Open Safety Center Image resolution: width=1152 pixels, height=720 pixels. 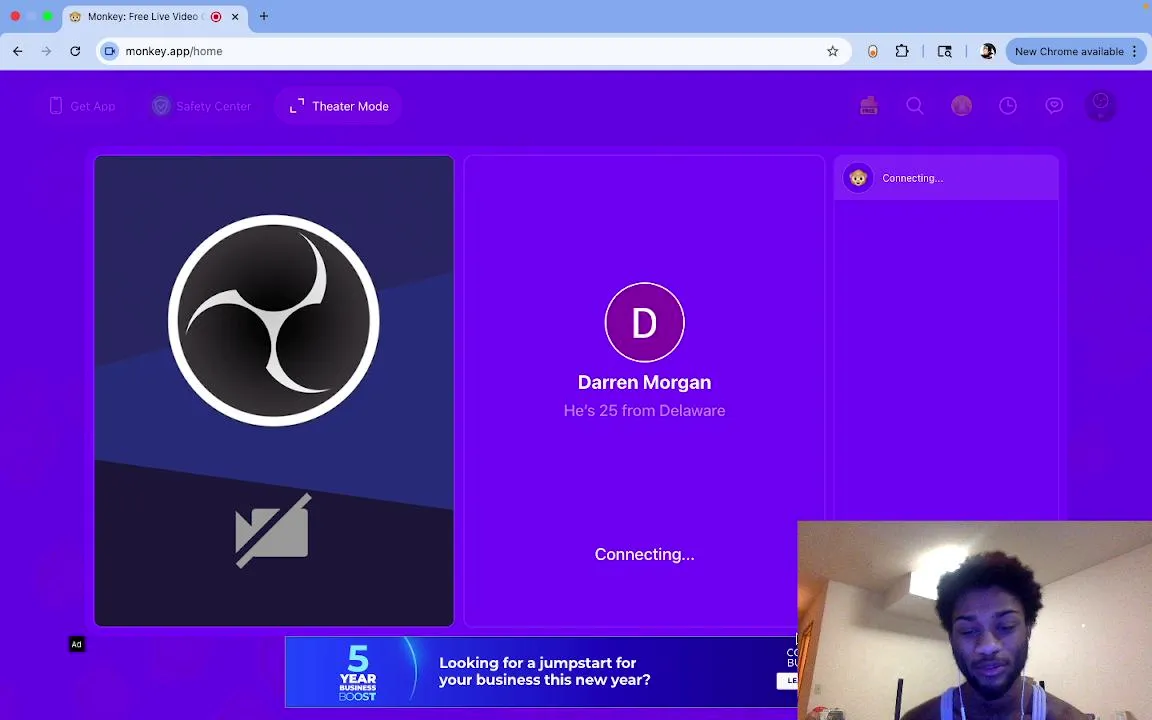point(201,106)
